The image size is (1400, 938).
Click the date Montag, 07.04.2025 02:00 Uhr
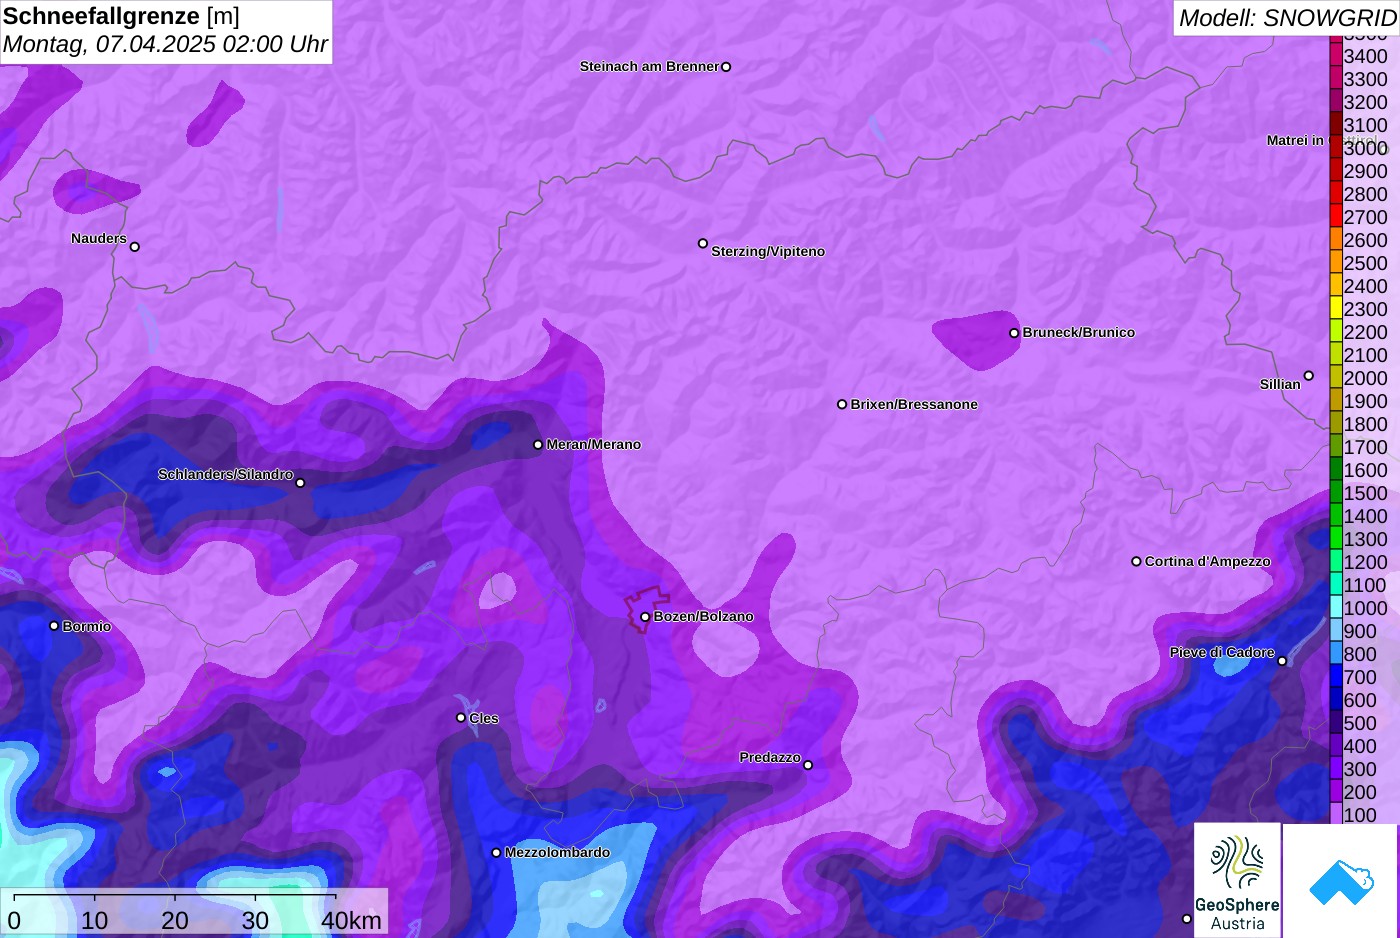click(x=165, y=45)
